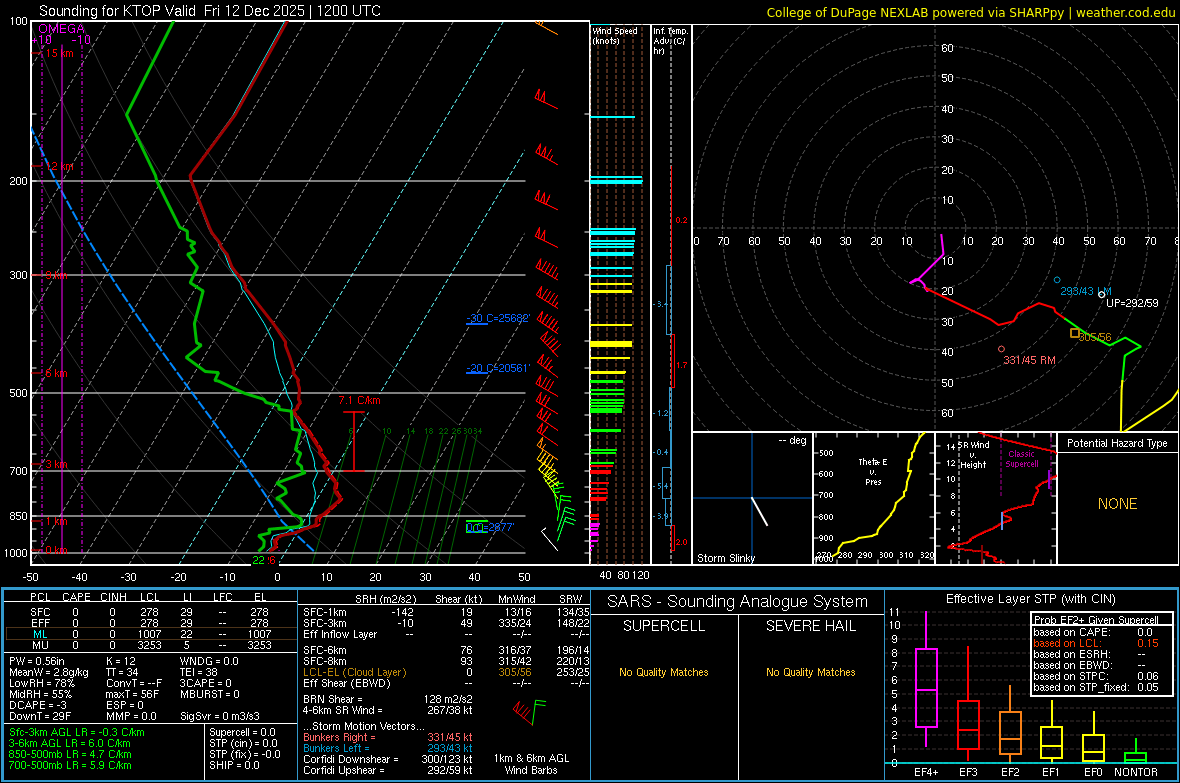Click the 'SFC-1km' shear row

[446, 612]
